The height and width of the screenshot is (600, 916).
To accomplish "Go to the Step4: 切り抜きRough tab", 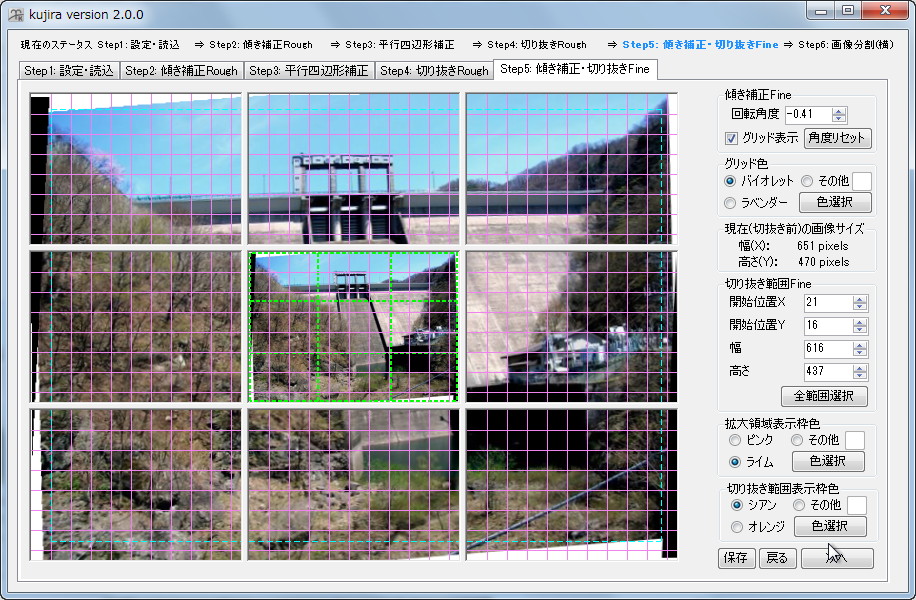I will point(434,71).
